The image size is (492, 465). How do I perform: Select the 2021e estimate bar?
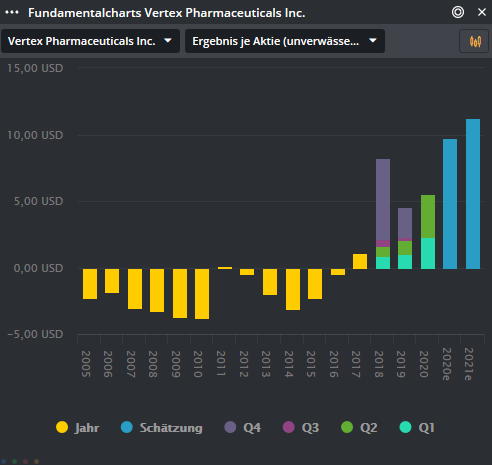coord(473,194)
